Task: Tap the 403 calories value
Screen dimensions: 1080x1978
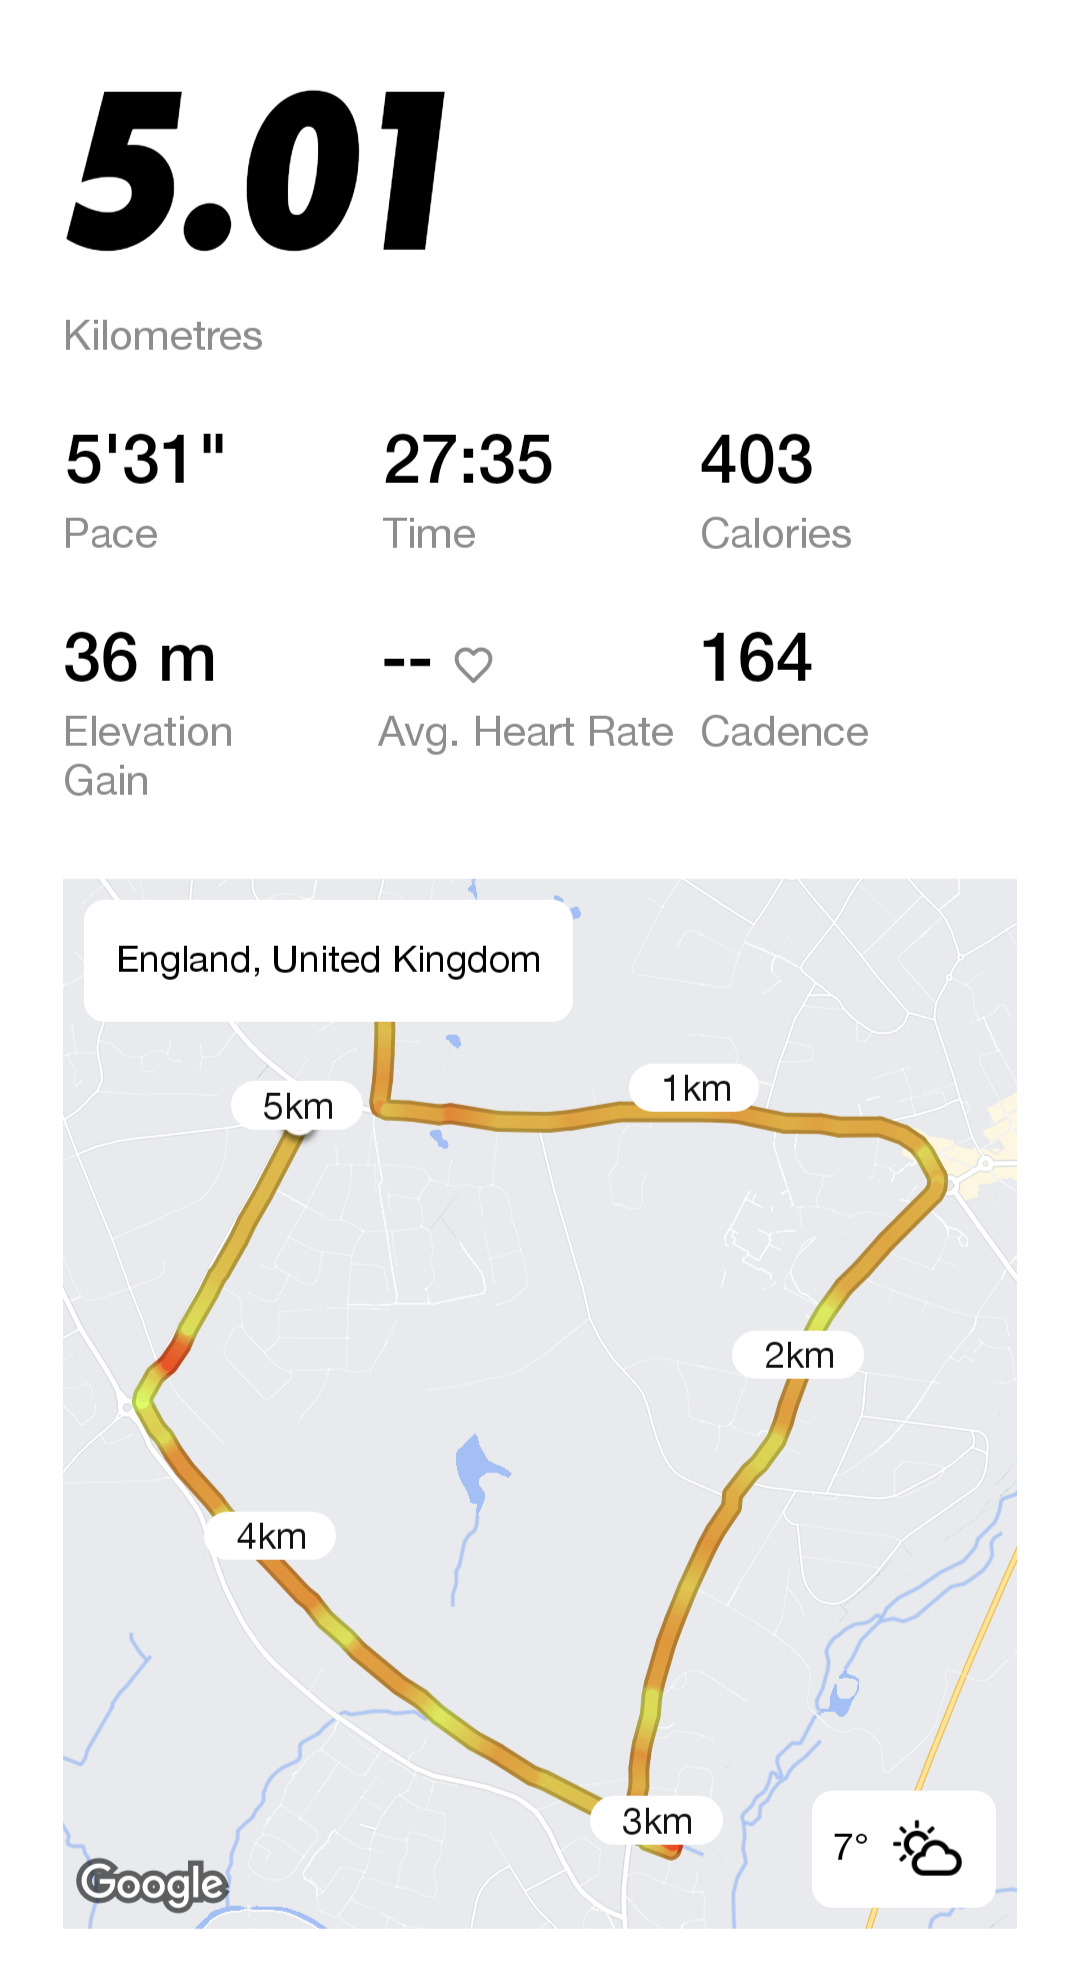Action: click(x=757, y=460)
